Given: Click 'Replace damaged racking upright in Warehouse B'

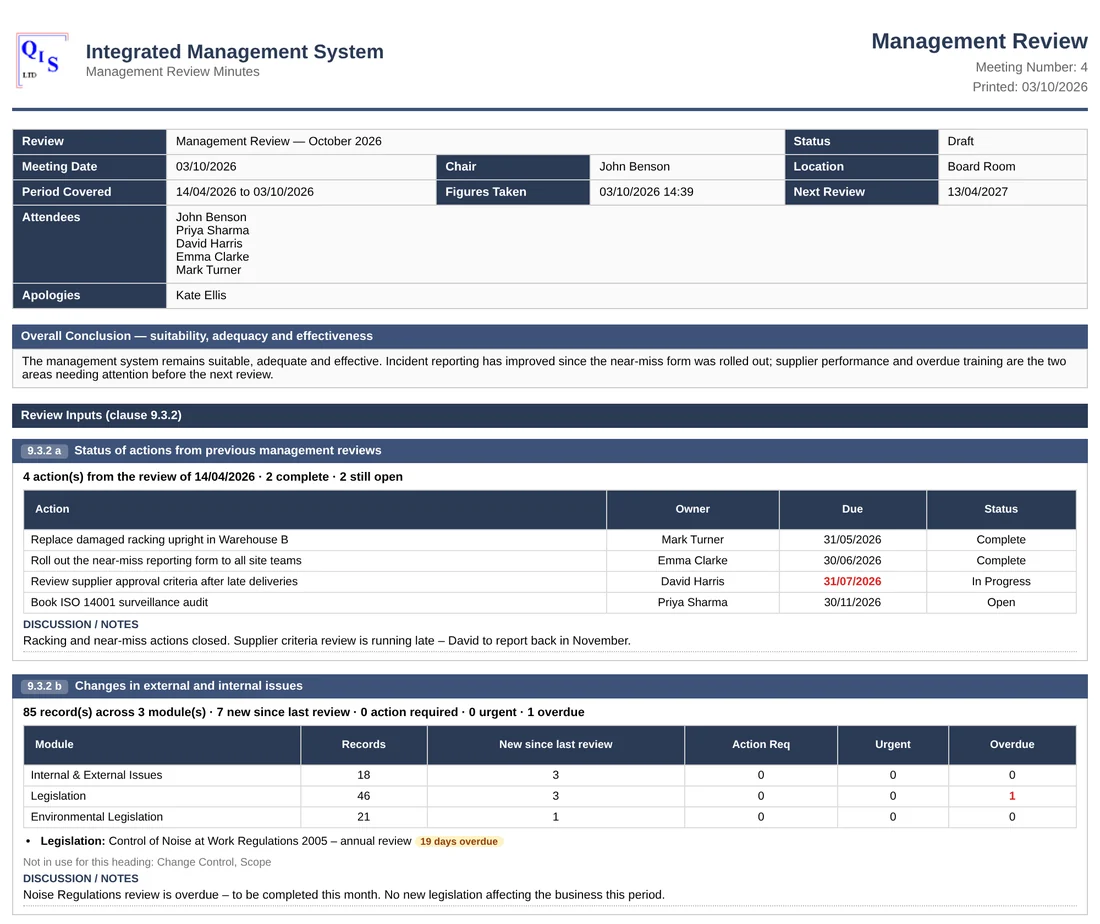Looking at the screenshot, I should [159, 540].
